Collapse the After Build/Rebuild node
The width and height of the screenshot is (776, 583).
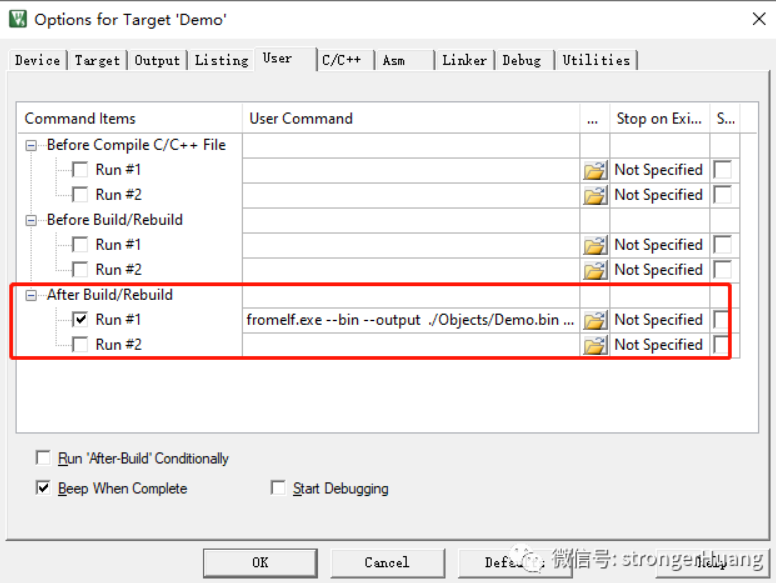[31, 295]
